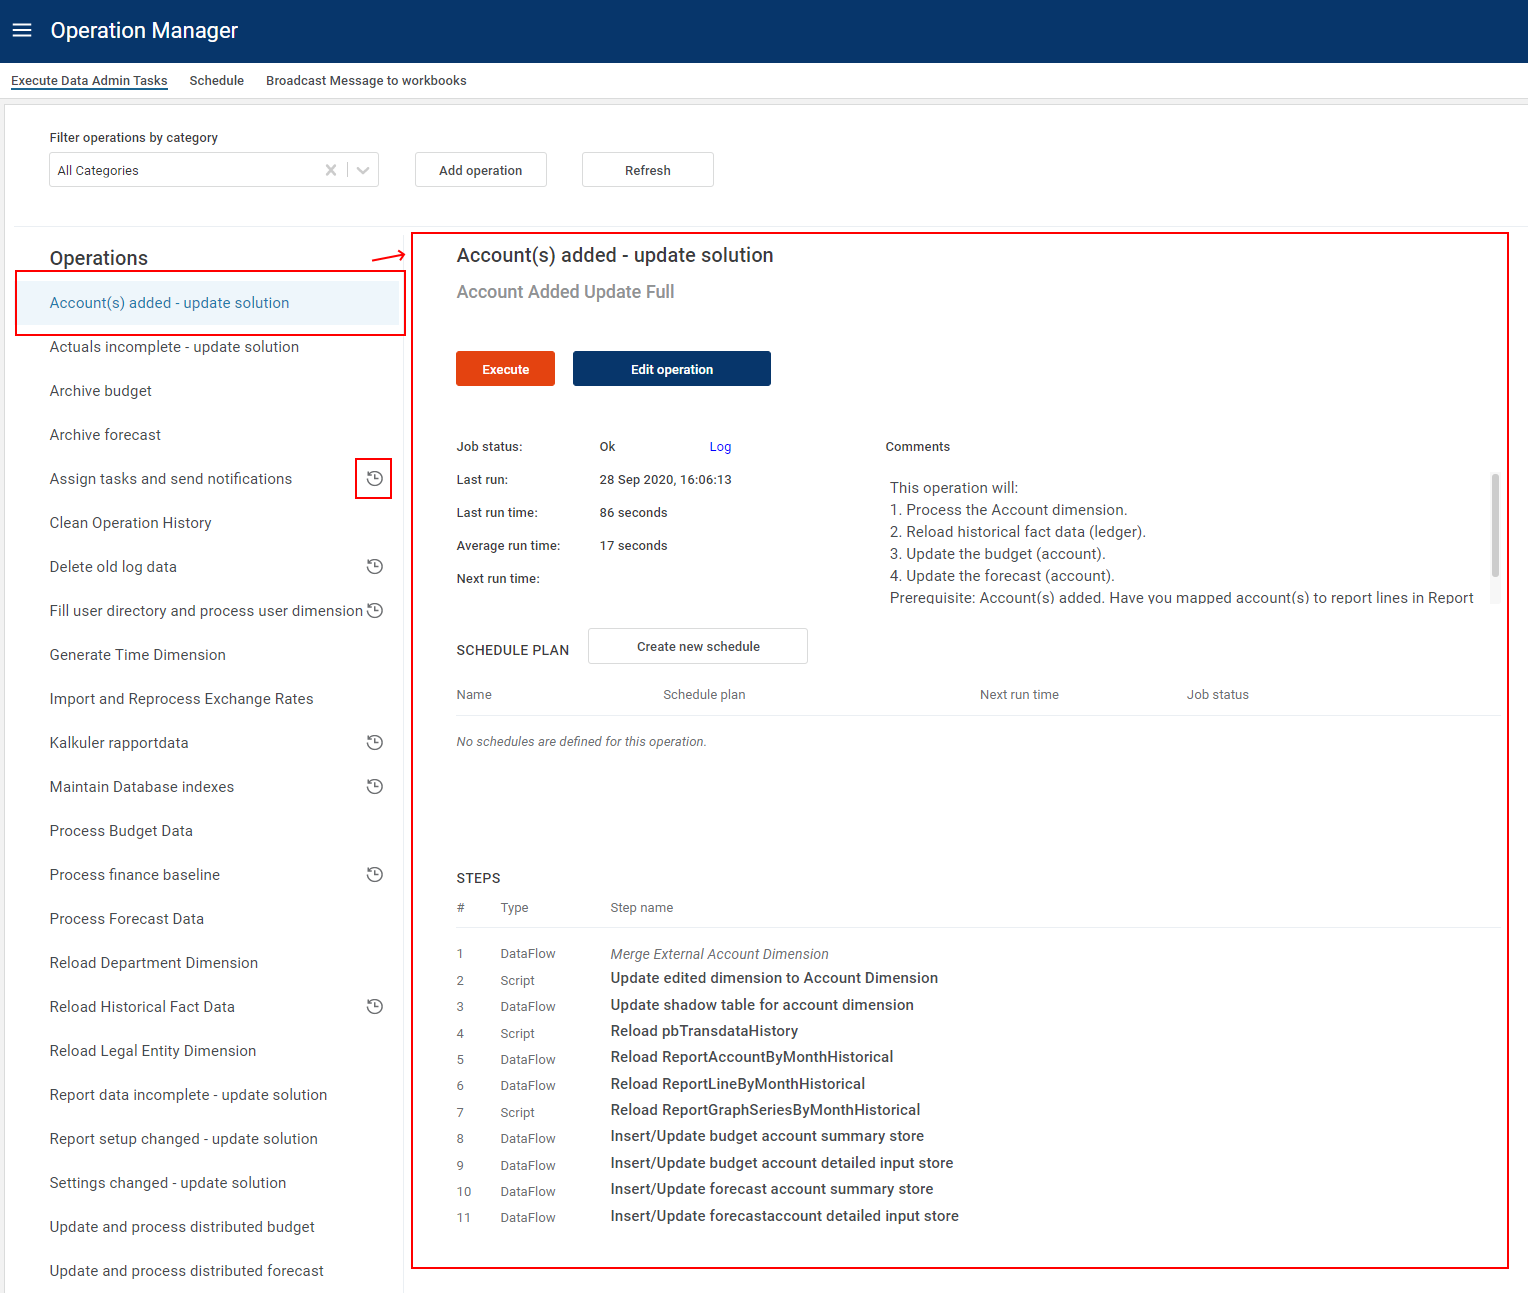Open Broadcast Message to workbooks tab
1528x1293 pixels.
click(366, 81)
